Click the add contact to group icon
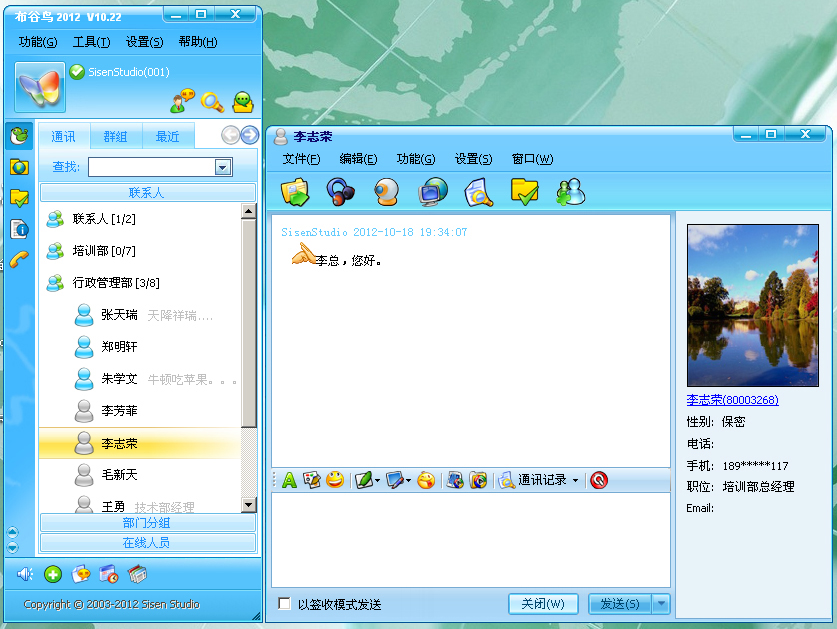Viewport: 837px width, 629px height. (x=570, y=191)
